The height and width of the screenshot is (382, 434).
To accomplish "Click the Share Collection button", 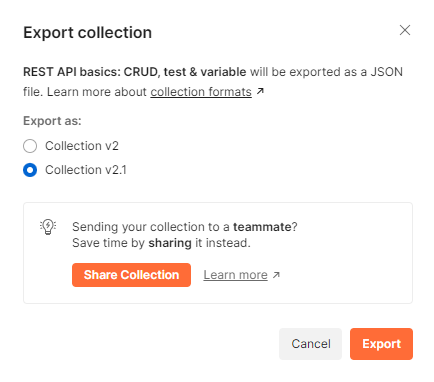I will tap(131, 275).
